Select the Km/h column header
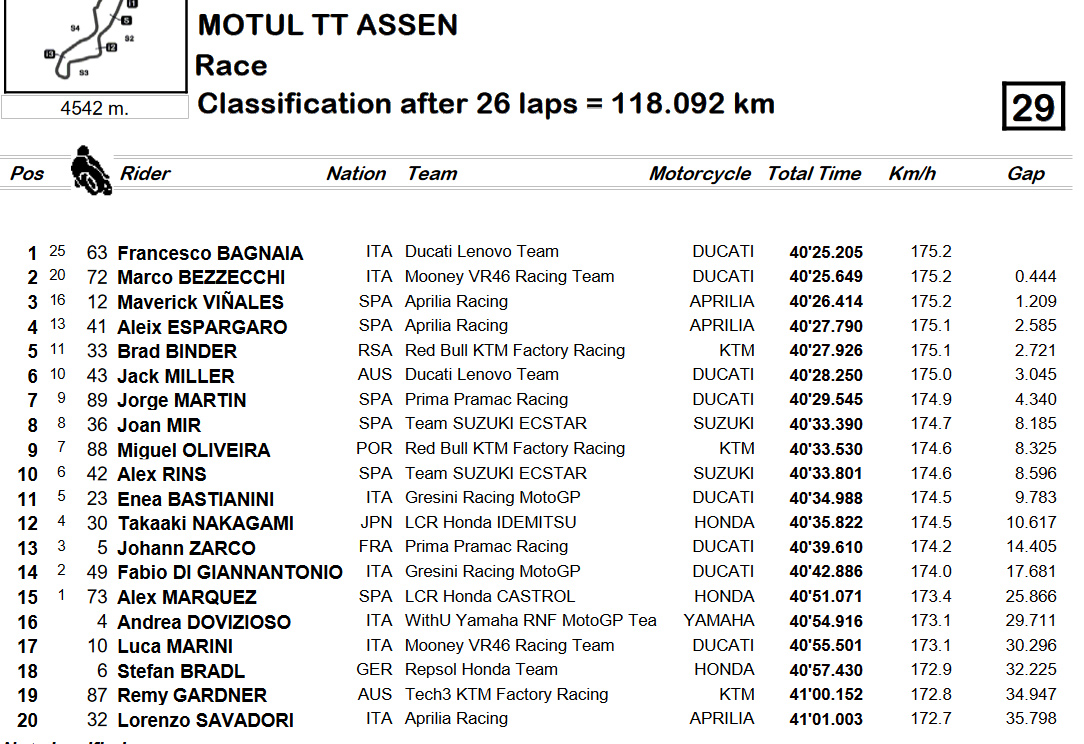The width and height of the screenshot is (1084, 744). (x=912, y=173)
